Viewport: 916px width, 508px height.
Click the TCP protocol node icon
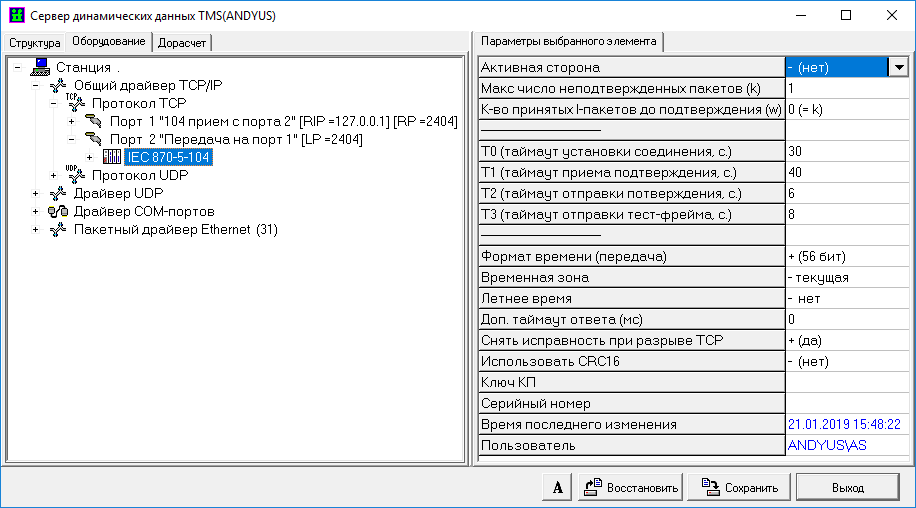pos(76,102)
